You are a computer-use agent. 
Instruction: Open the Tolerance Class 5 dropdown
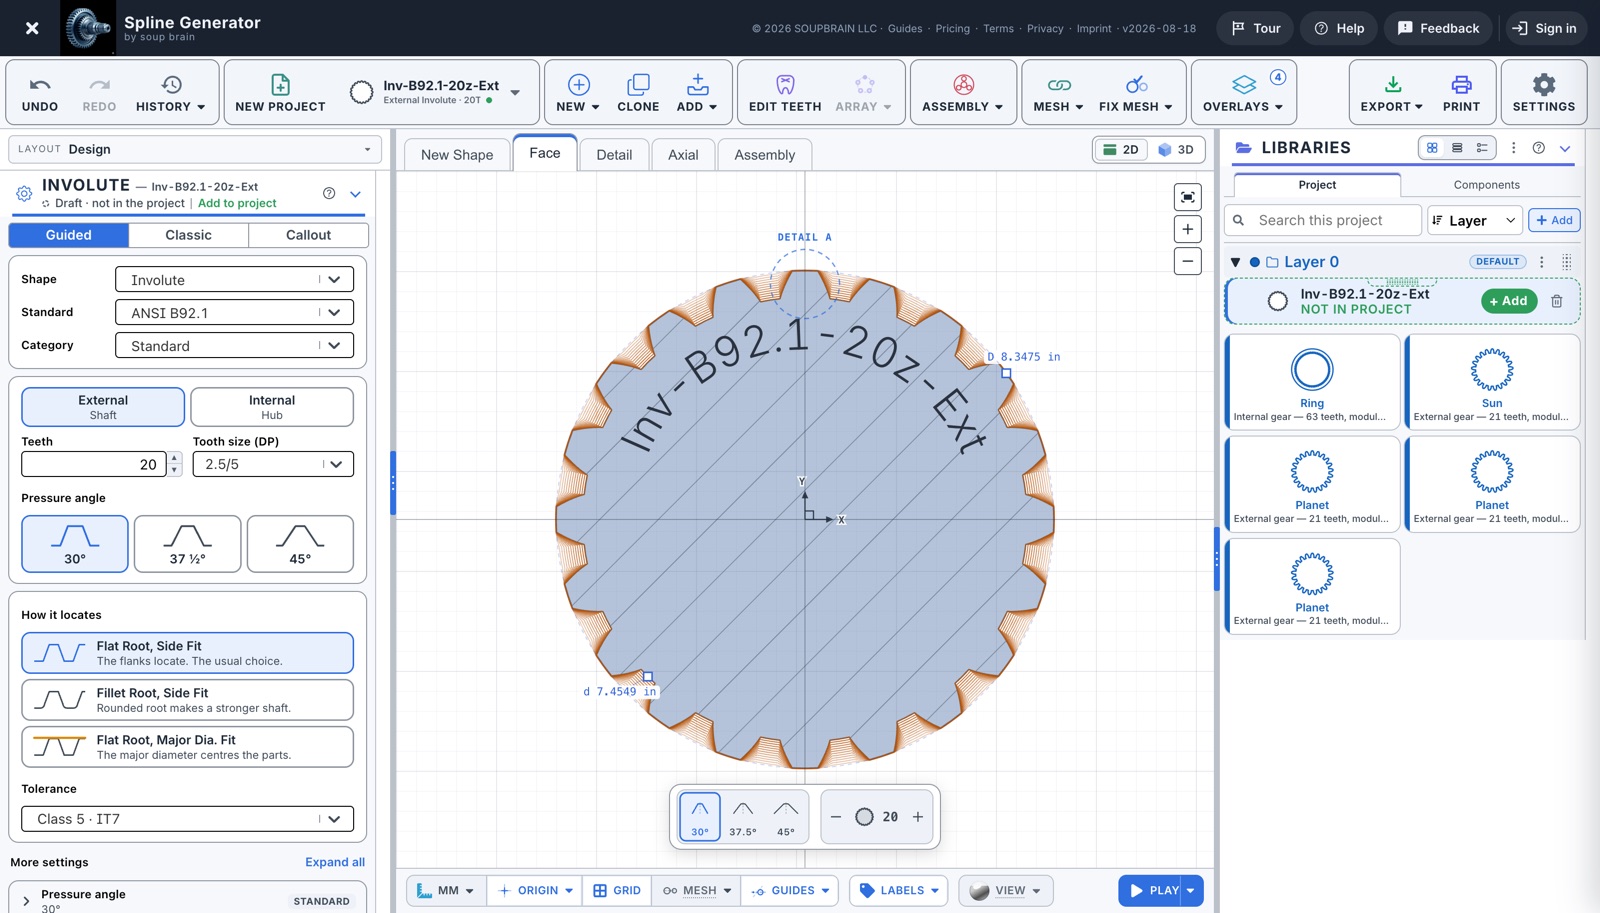[x=188, y=819]
